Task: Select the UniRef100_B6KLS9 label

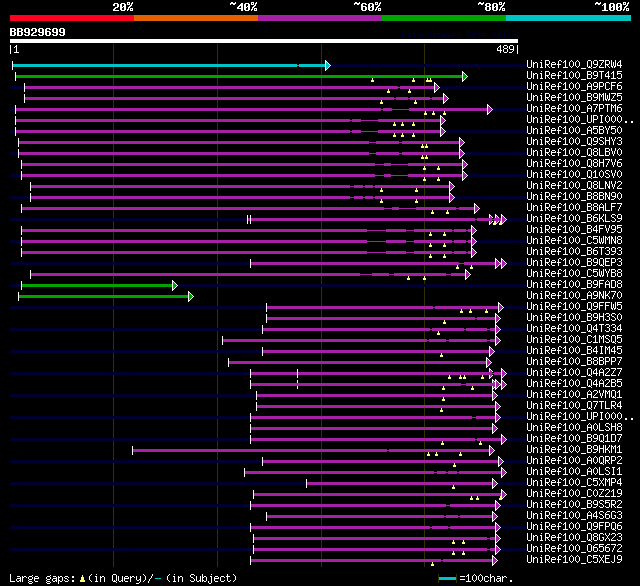Action: pyautogui.click(x=574, y=219)
